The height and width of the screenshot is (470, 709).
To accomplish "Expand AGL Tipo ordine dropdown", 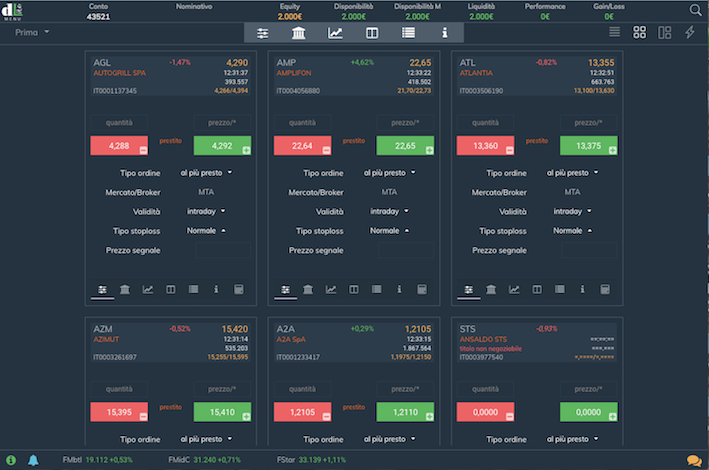I will pyautogui.click(x=206, y=173).
